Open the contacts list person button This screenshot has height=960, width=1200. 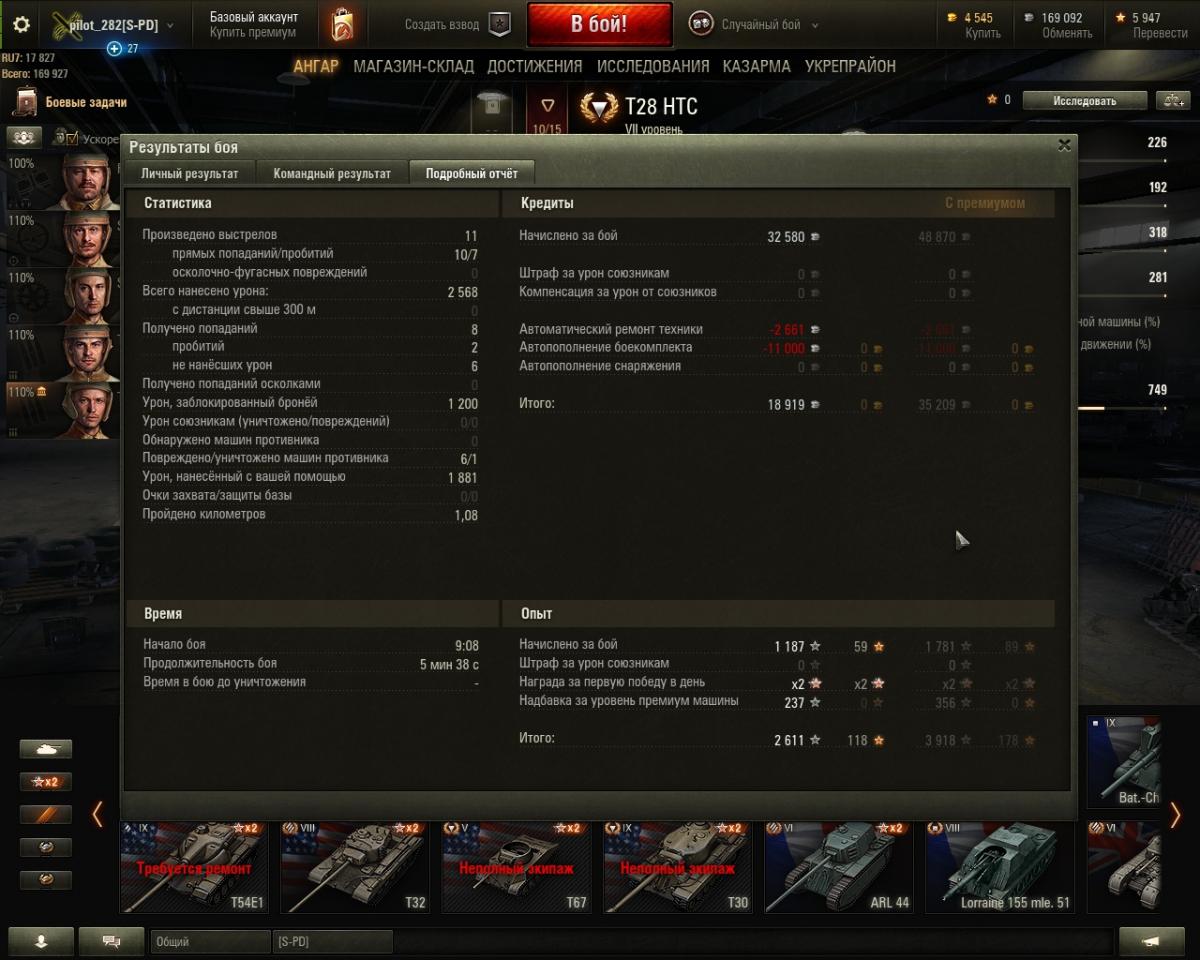point(41,941)
